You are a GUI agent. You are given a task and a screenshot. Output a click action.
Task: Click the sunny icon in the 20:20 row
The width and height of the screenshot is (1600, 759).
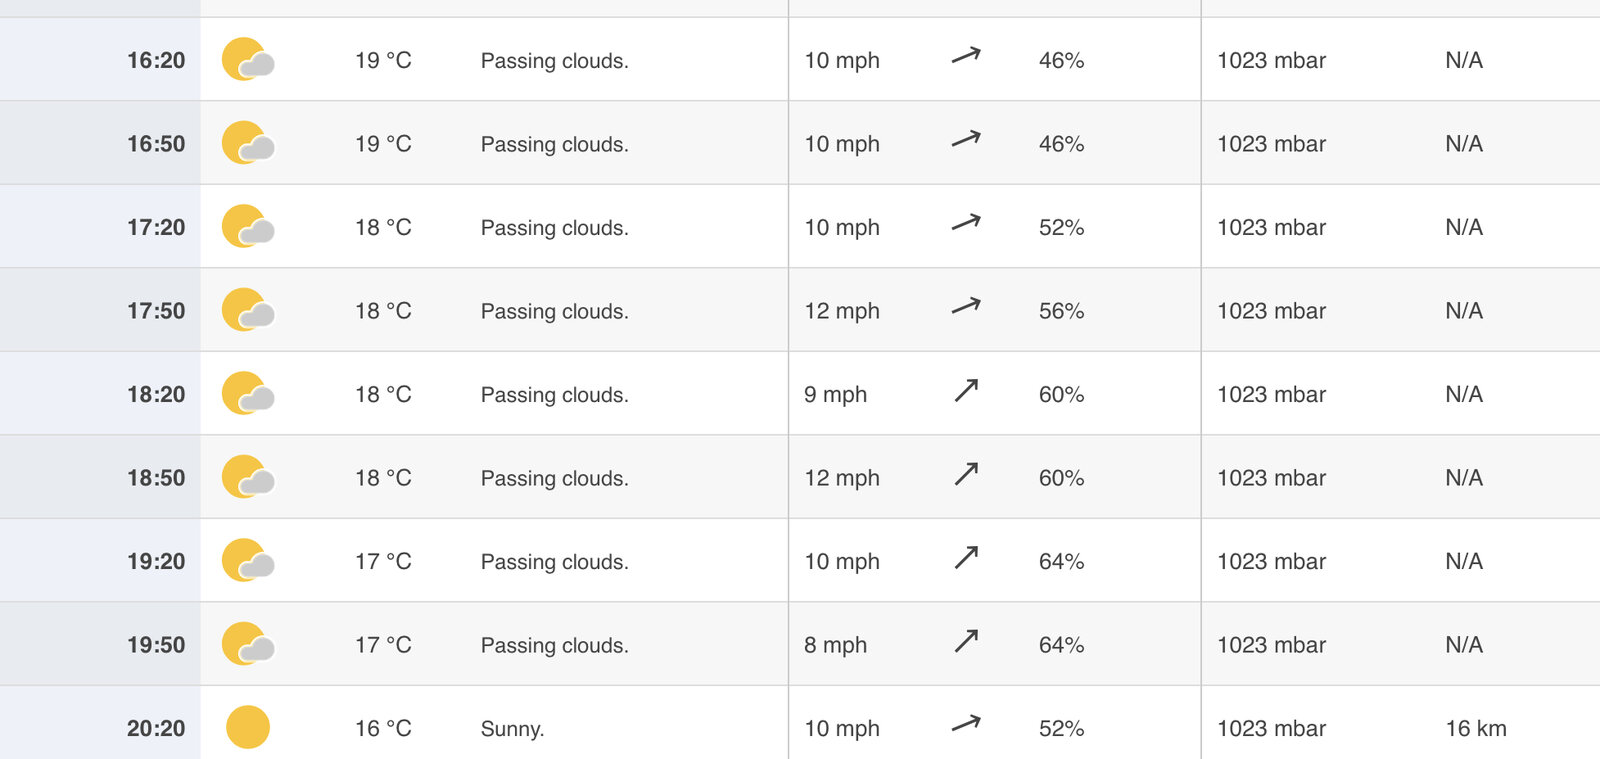248,727
